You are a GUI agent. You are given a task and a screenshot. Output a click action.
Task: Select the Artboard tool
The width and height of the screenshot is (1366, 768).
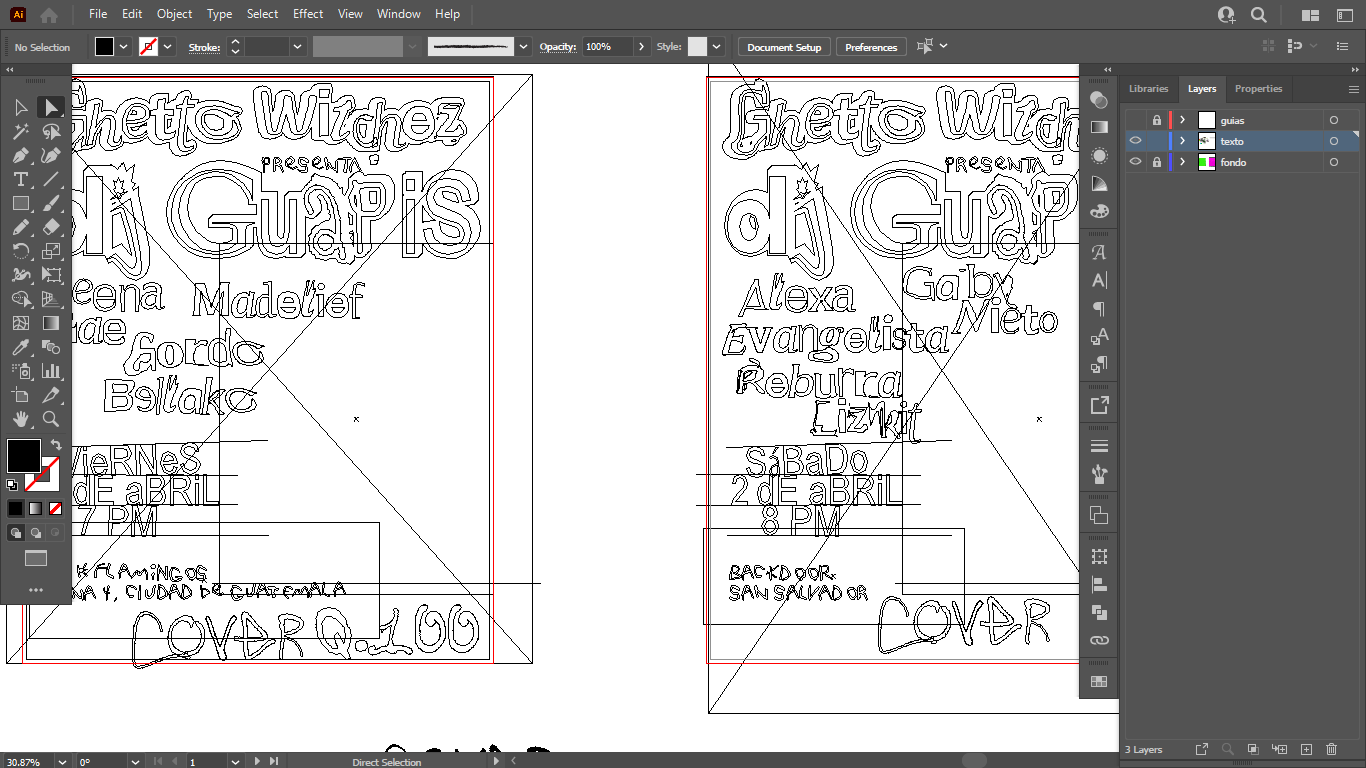(x=20, y=395)
